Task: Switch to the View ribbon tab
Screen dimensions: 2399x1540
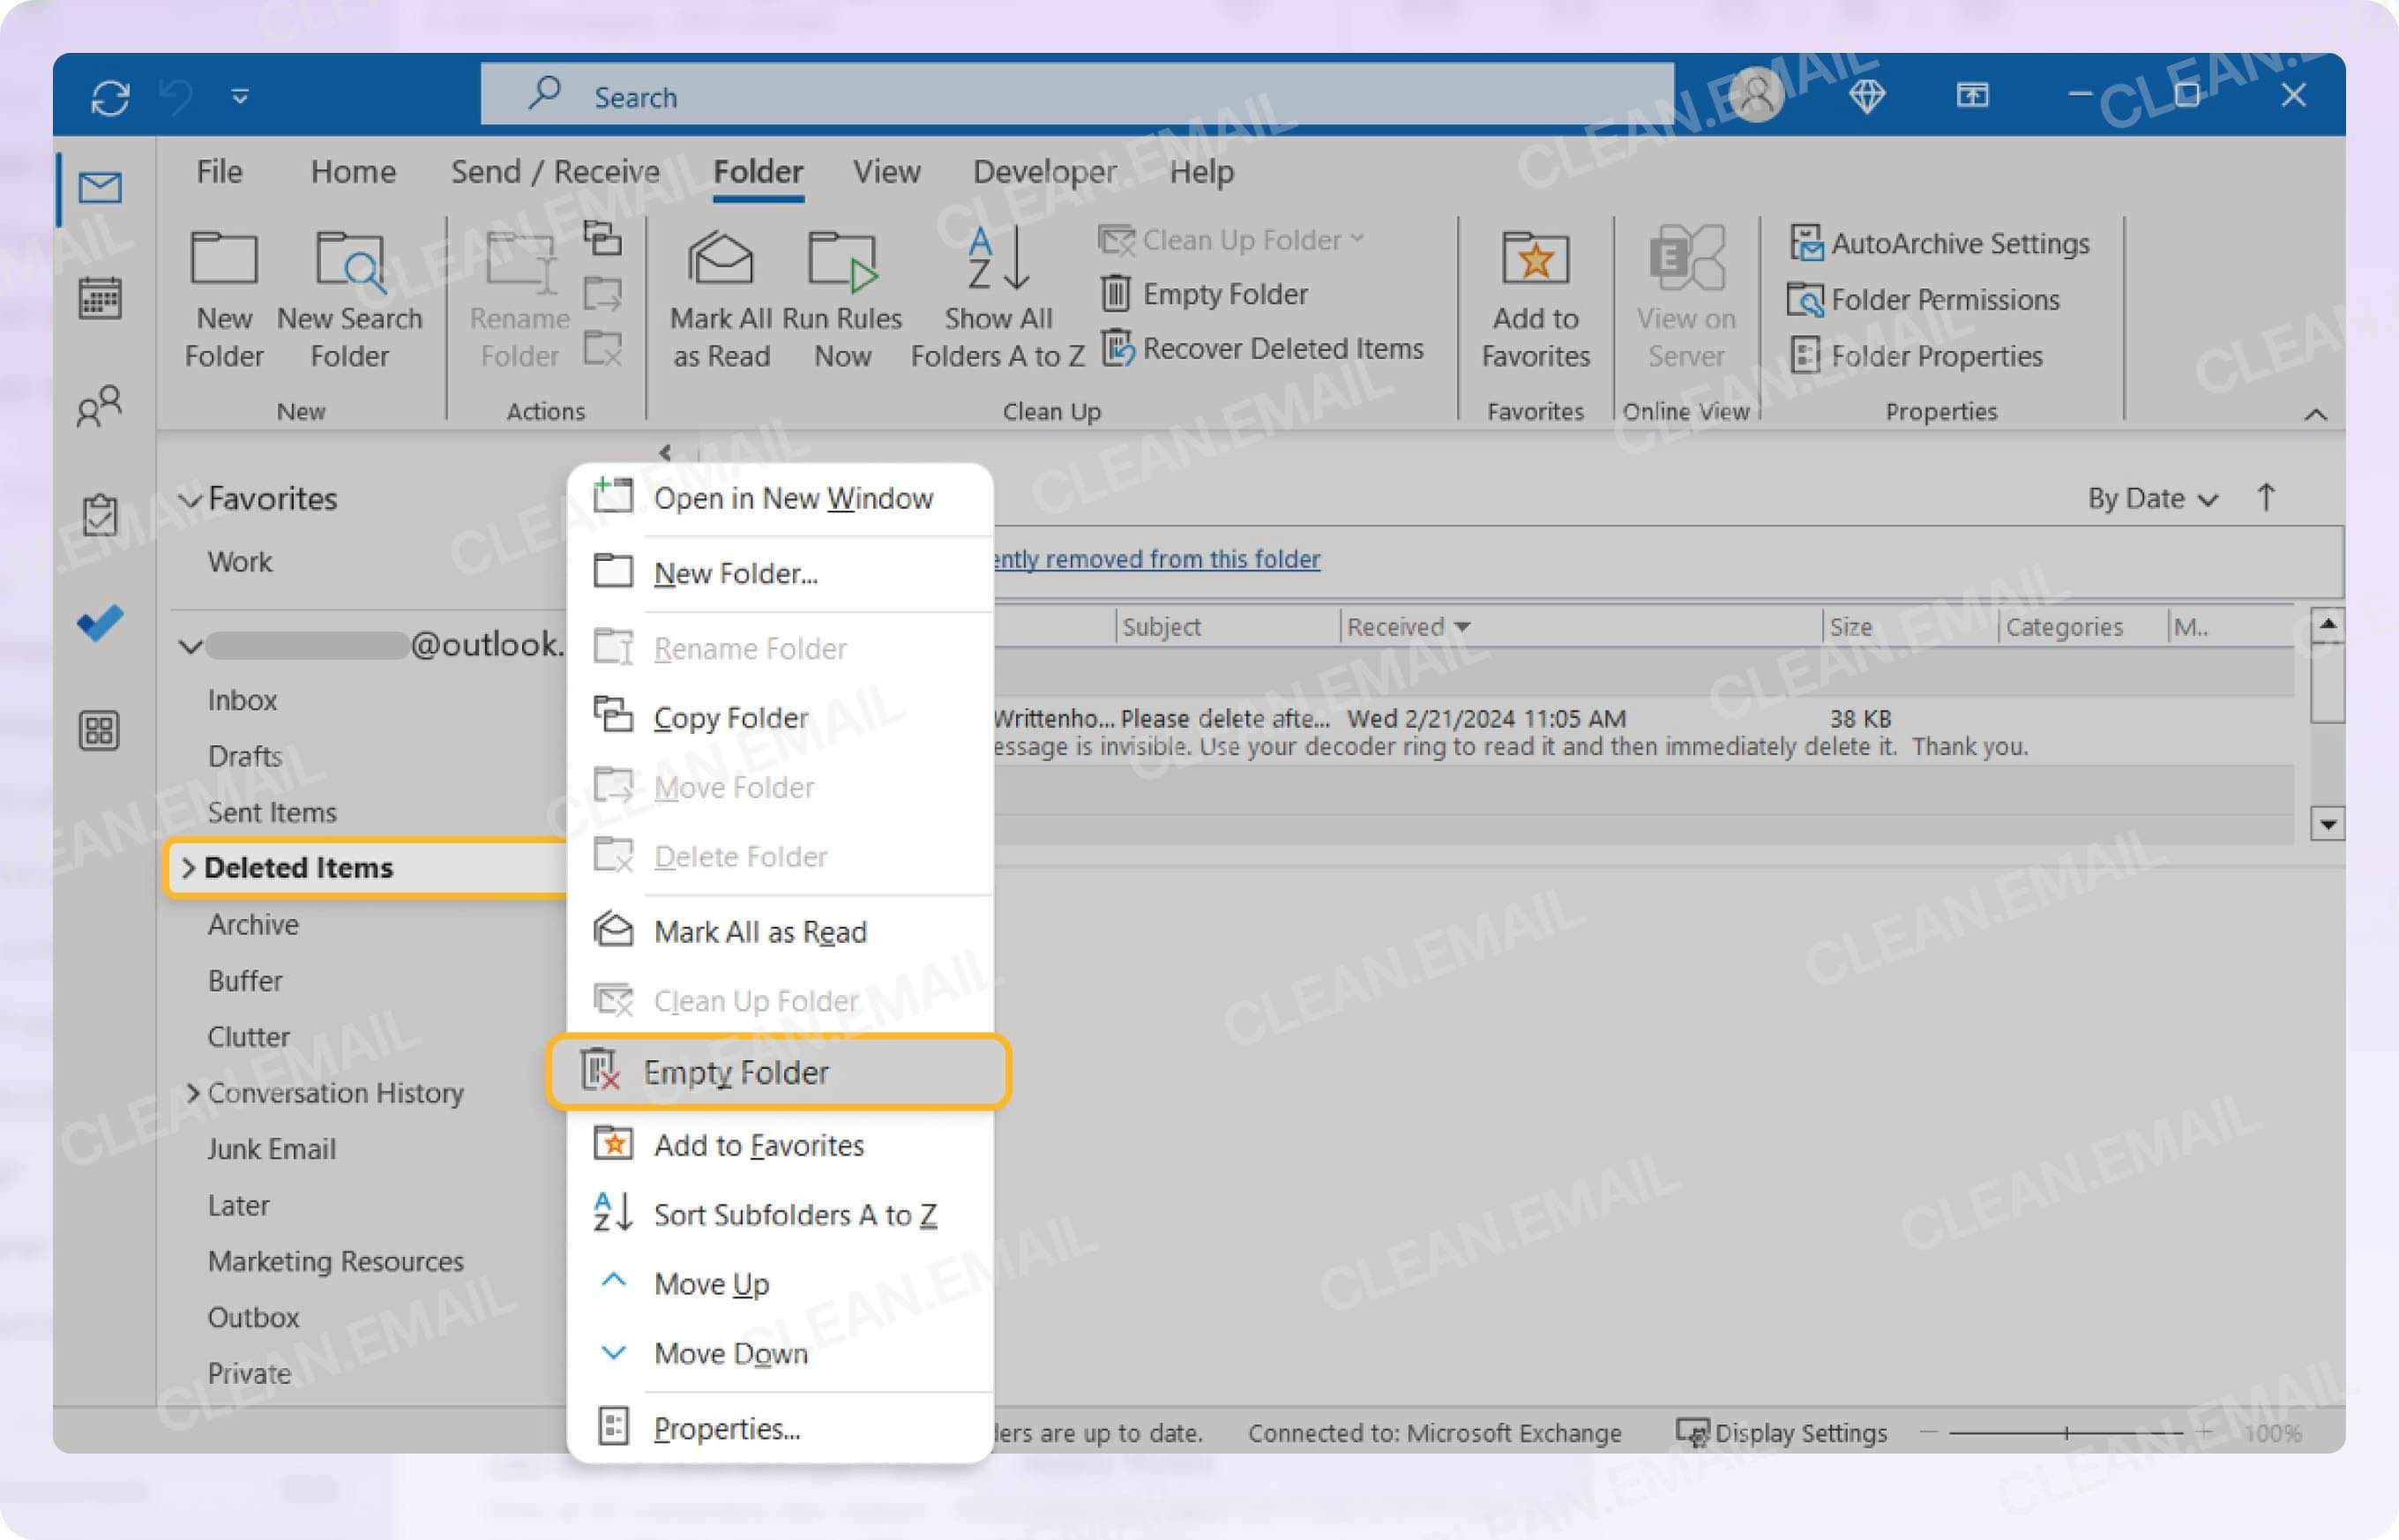Action: [885, 171]
